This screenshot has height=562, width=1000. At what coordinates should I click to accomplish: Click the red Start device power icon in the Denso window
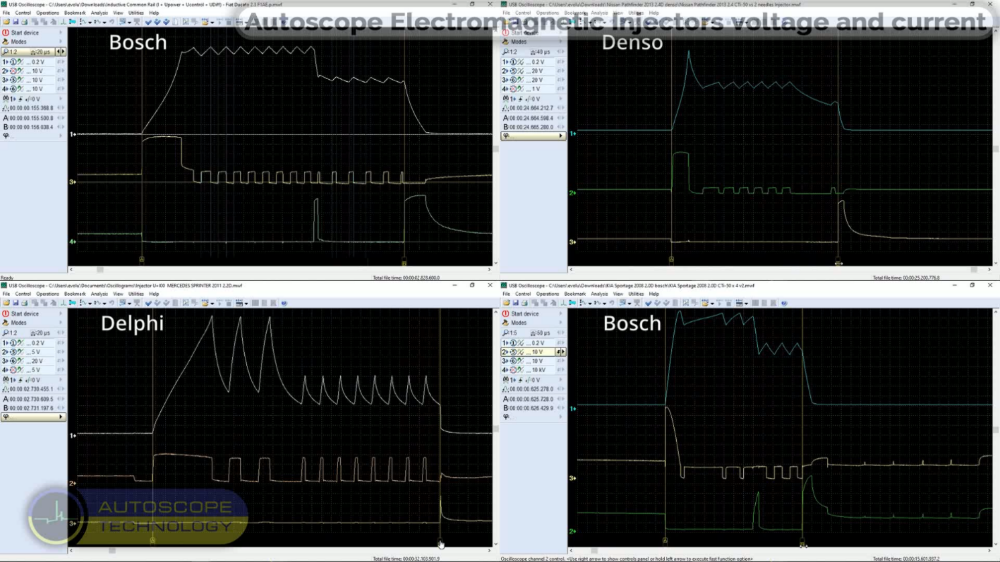506,32
